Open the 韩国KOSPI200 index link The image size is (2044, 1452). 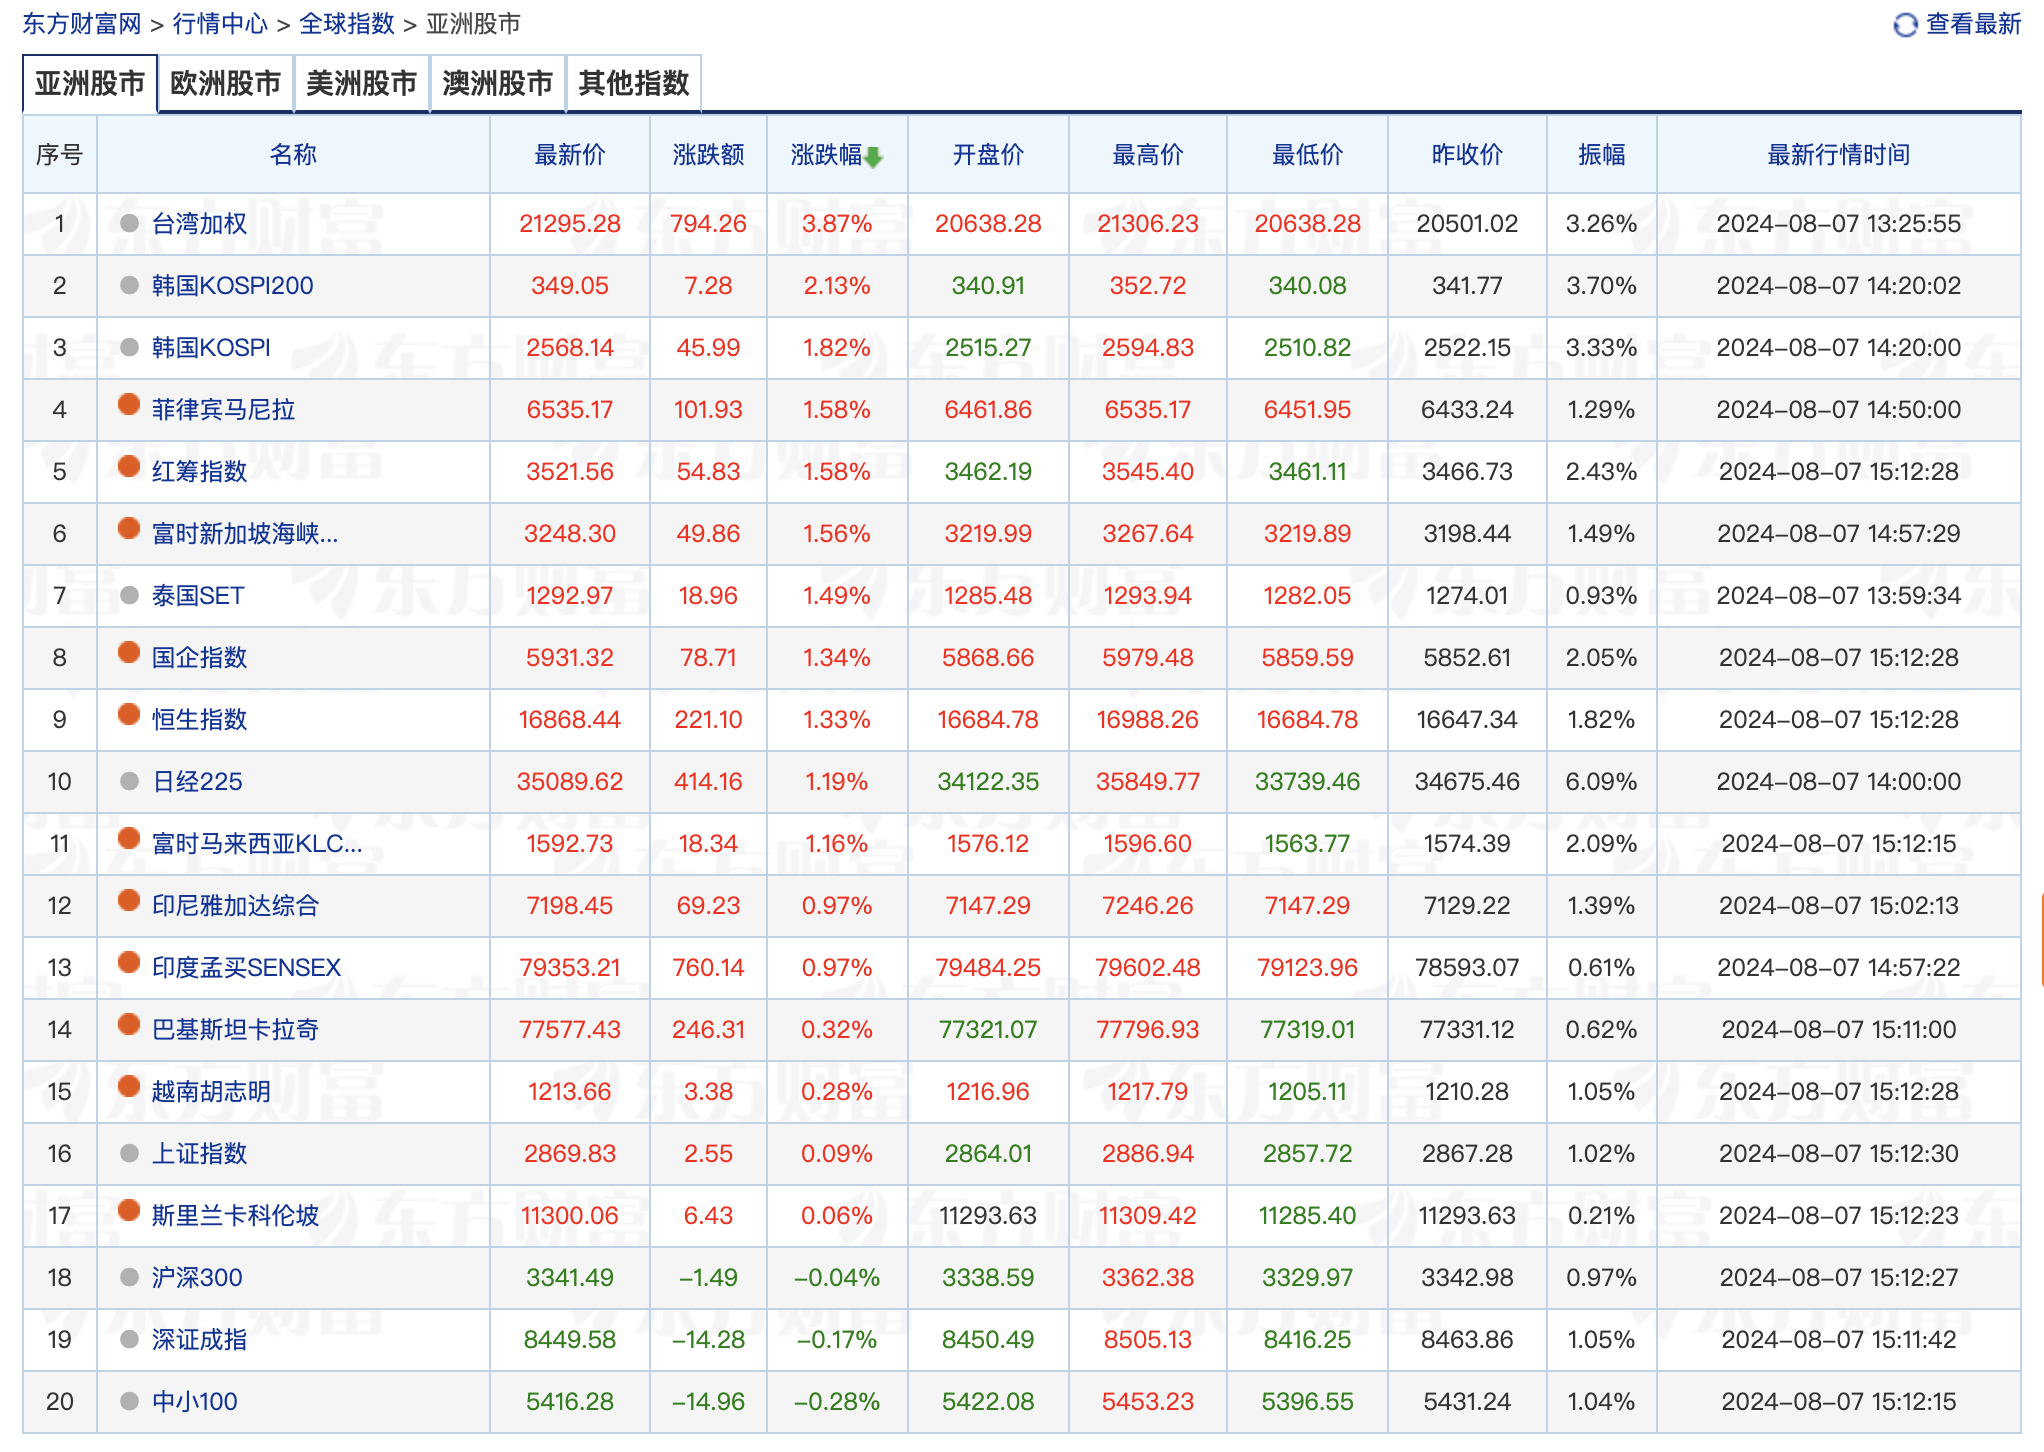[233, 286]
